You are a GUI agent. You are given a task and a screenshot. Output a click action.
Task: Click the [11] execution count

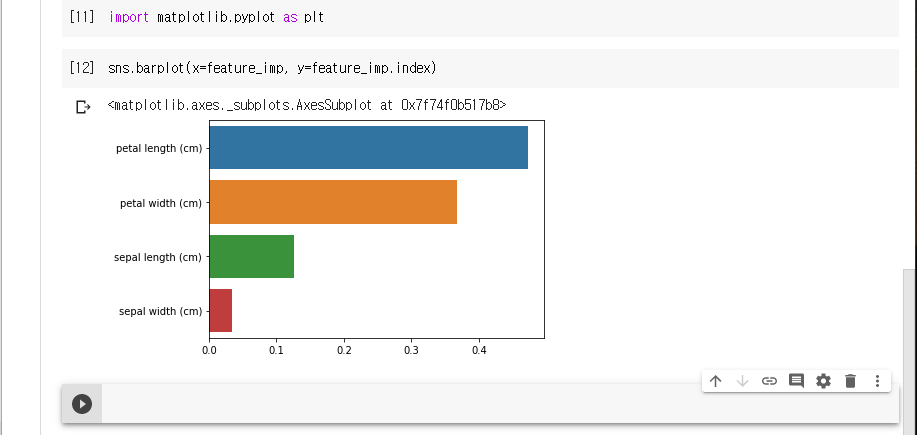[x=81, y=18]
